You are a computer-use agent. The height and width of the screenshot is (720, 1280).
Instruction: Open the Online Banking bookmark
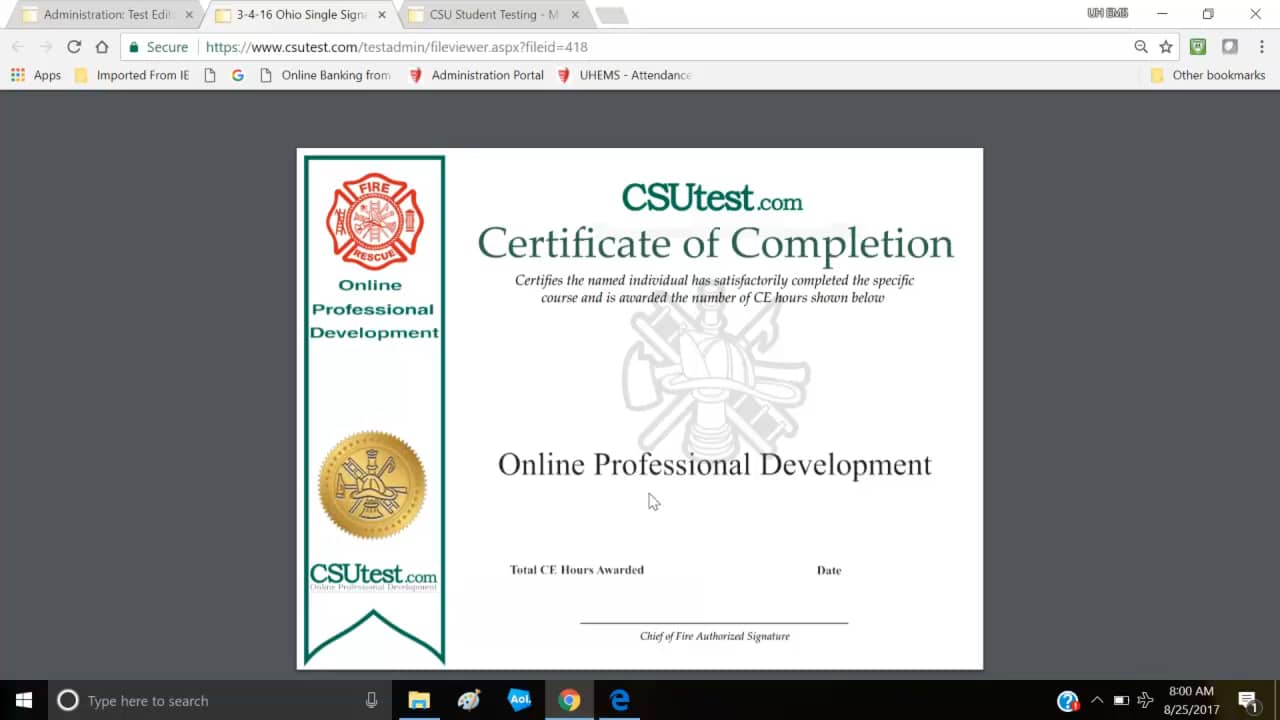325,75
